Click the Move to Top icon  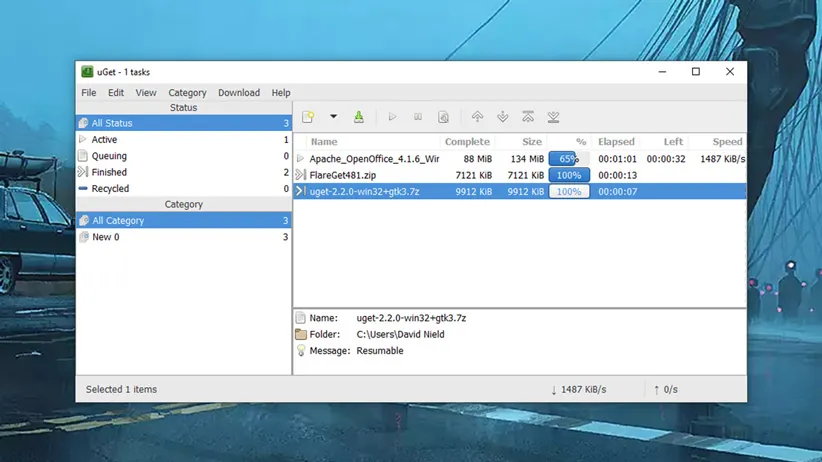528,117
